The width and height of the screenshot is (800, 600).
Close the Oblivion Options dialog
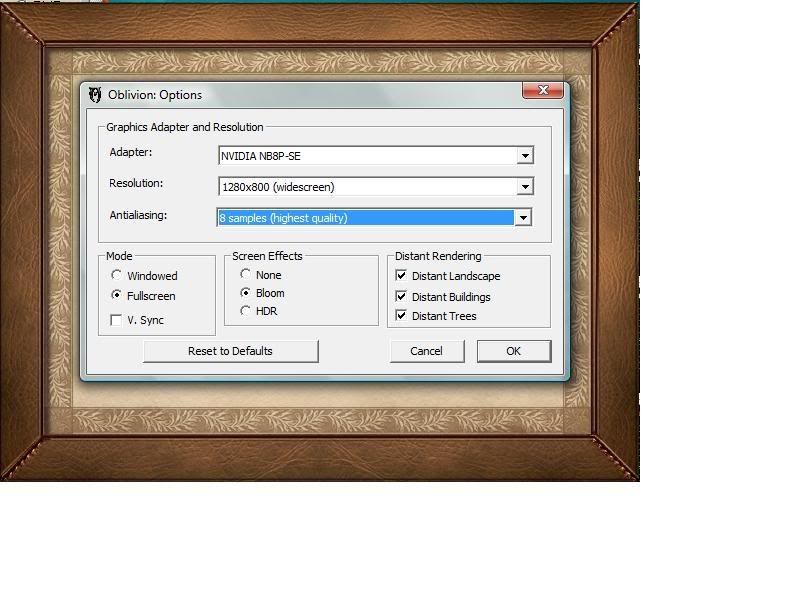click(x=543, y=90)
